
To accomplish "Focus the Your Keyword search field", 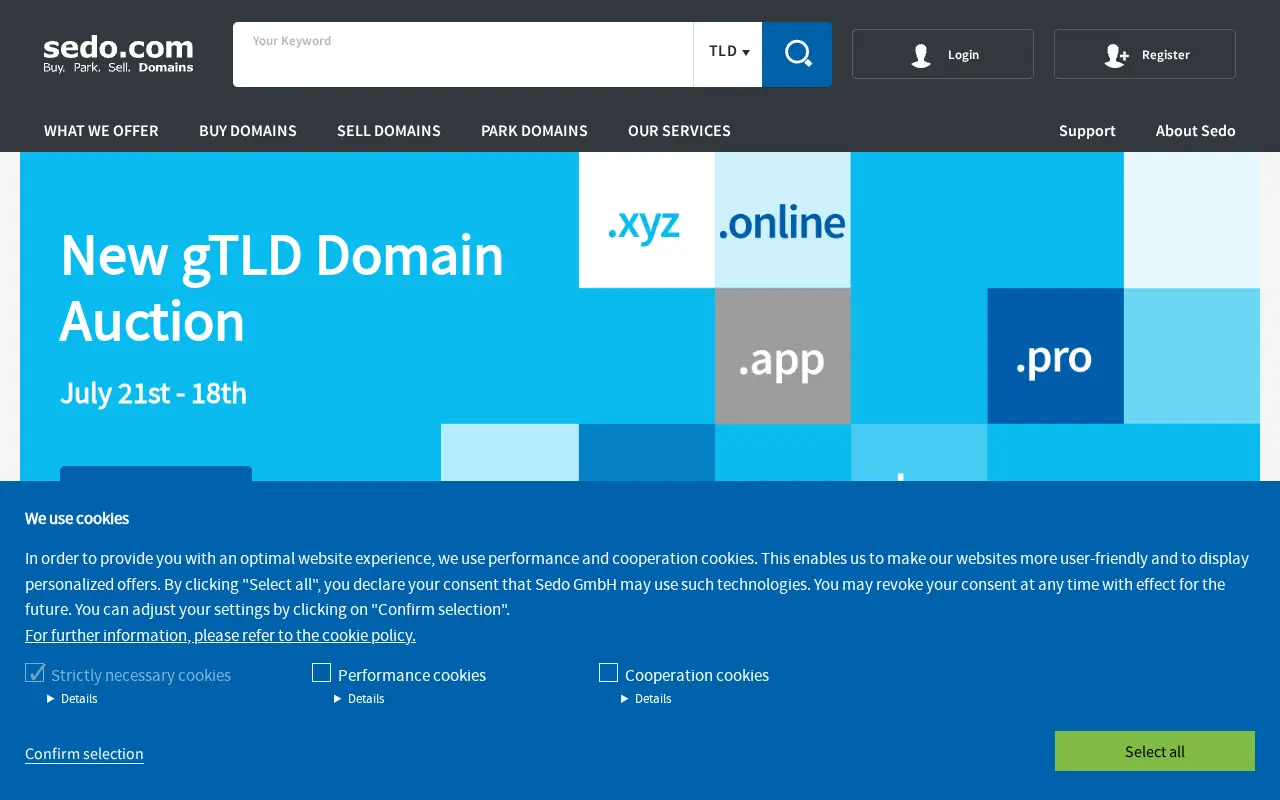I will coord(463,54).
